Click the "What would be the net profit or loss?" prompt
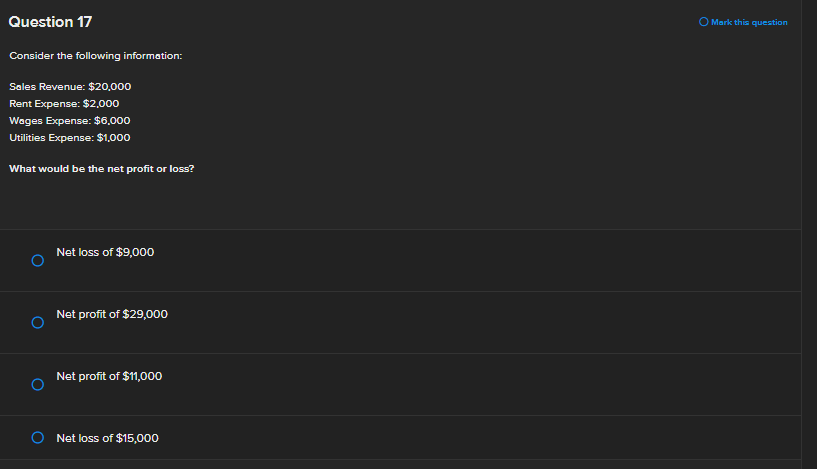 pos(101,168)
